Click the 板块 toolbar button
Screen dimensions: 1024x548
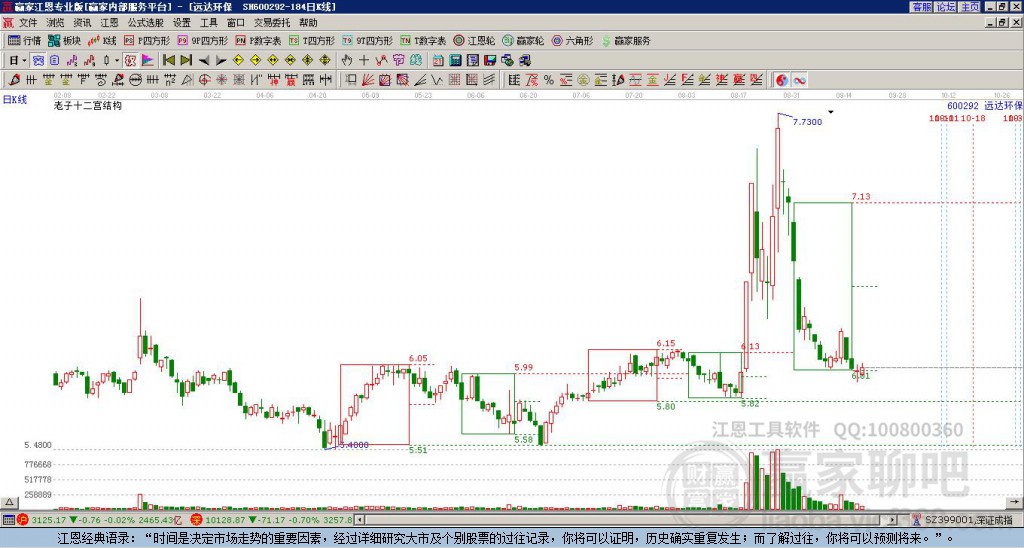[64, 40]
